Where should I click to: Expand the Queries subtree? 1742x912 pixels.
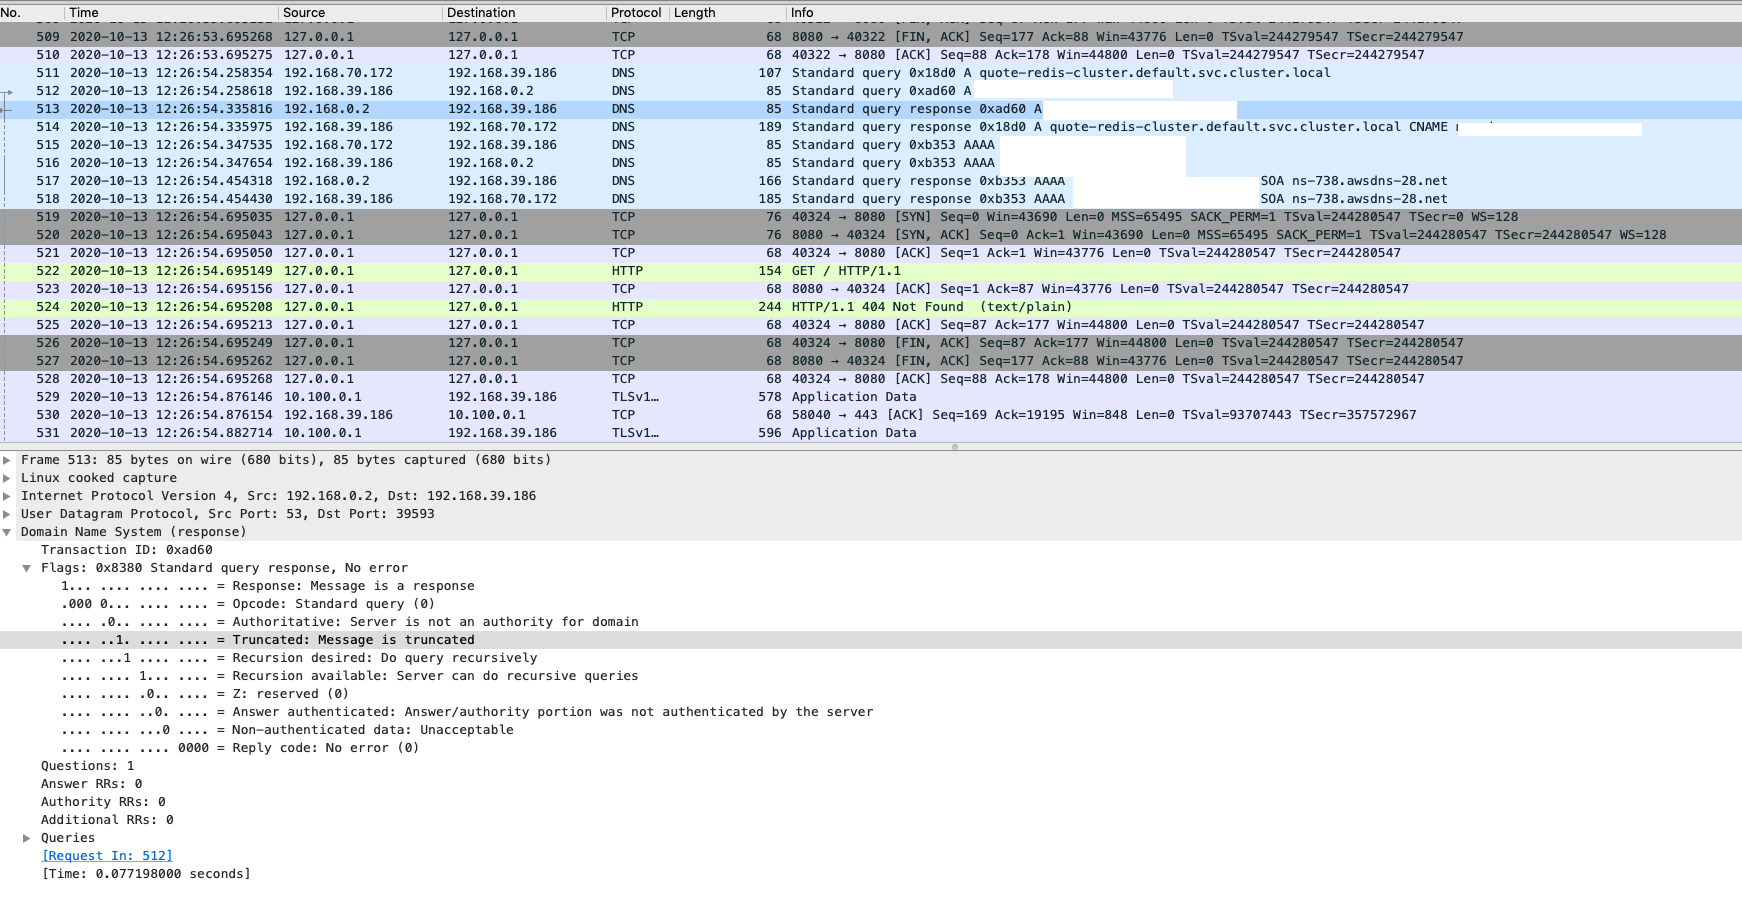click(26, 837)
